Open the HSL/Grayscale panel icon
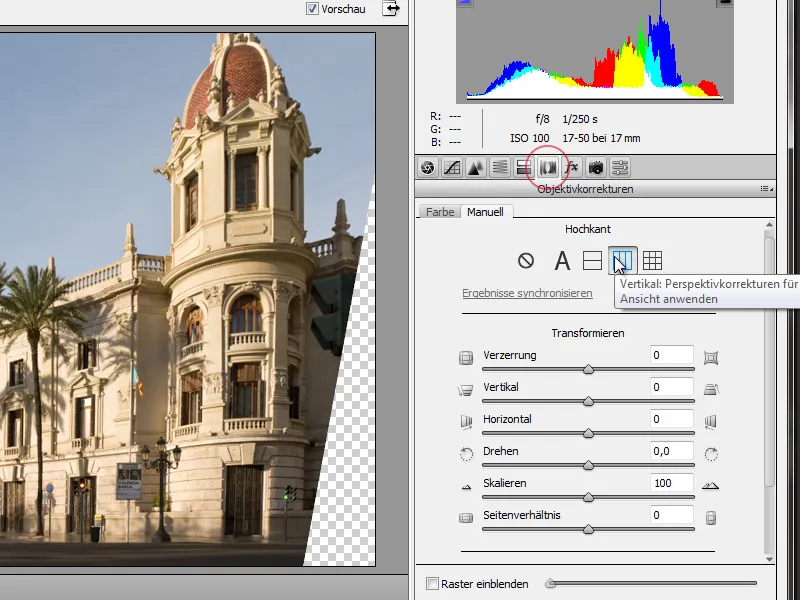 500,167
